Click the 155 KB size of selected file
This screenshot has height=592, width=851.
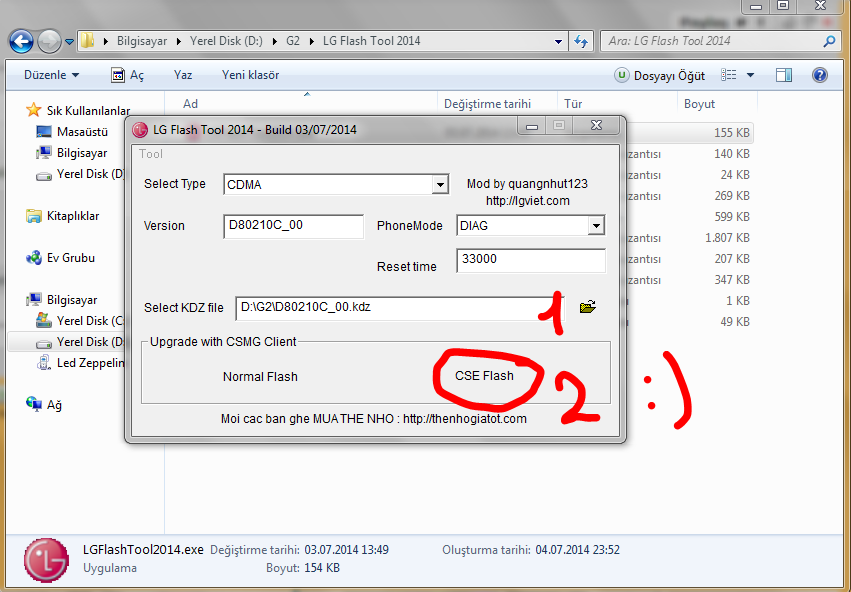point(732,132)
